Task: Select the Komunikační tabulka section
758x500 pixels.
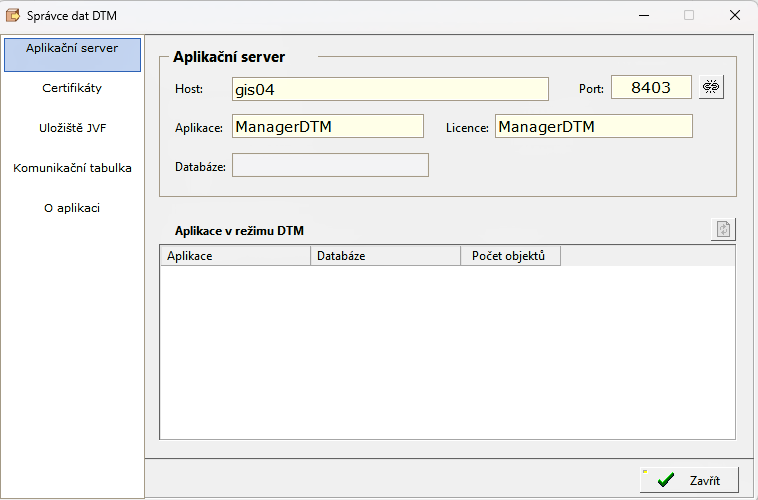Action: pyautogui.click(x=72, y=168)
